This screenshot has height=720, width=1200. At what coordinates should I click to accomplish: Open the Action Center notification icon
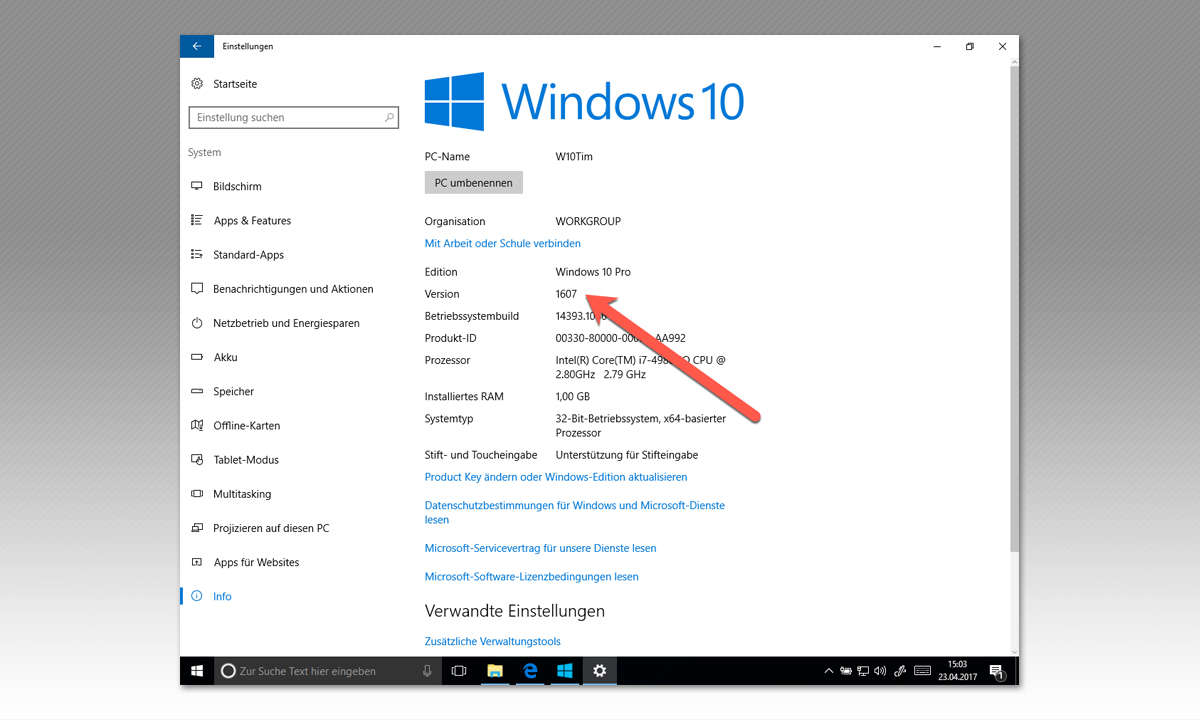(x=996, y=671)
